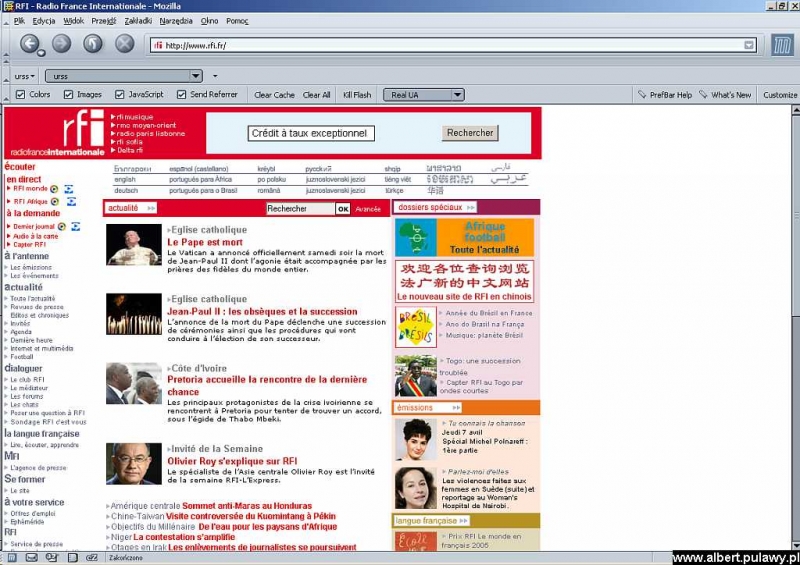This screenshot has width=800, height=565.
Task: Stop loading with the X button
Action: coord(124,43)
